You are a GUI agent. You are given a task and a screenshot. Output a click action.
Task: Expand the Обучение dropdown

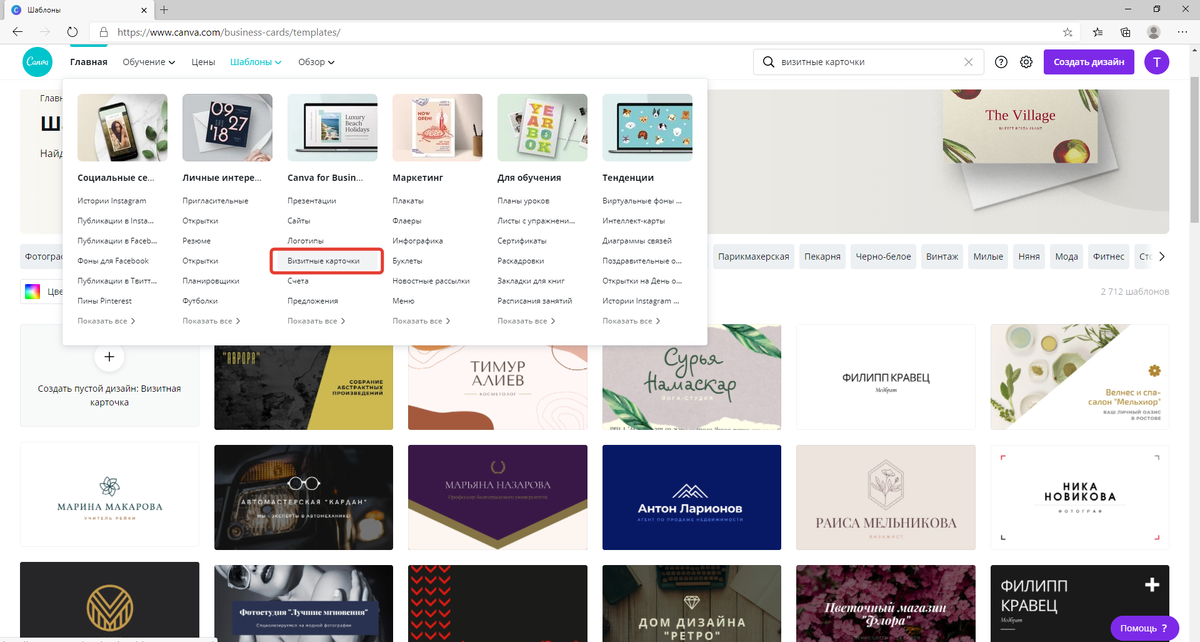149,62
